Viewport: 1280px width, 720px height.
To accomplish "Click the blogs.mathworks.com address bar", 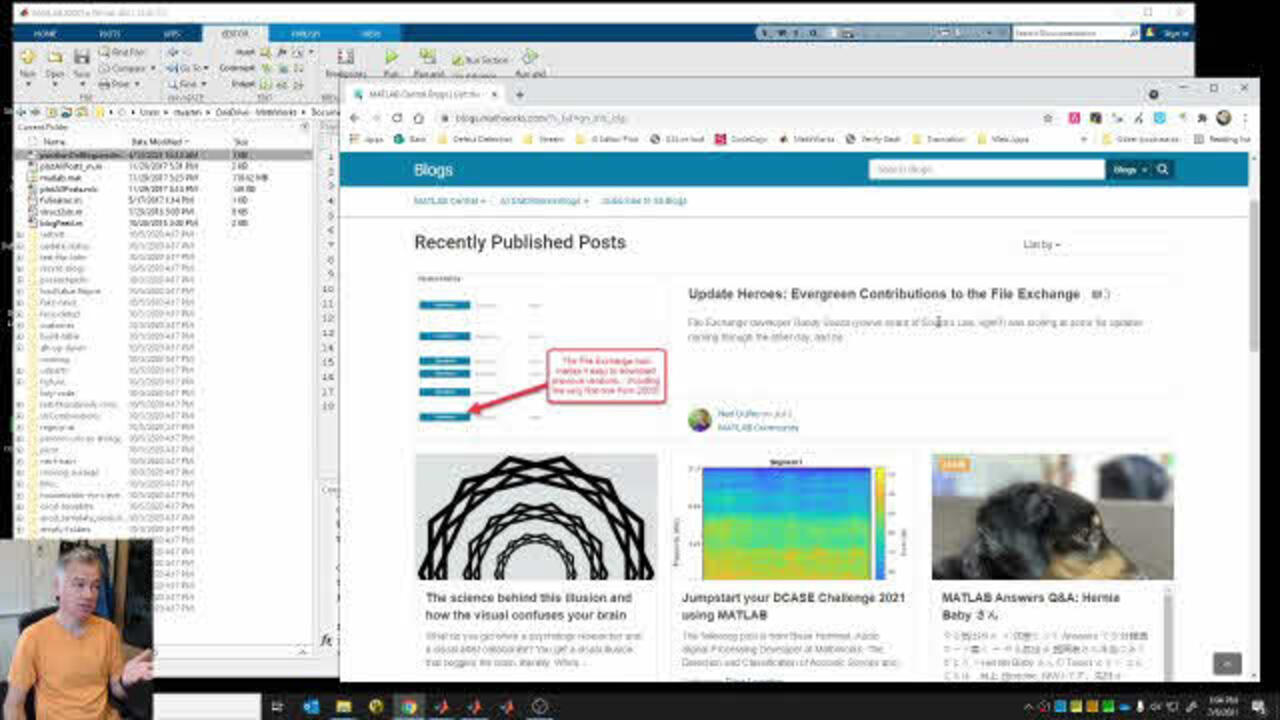I will pos(740,118).
